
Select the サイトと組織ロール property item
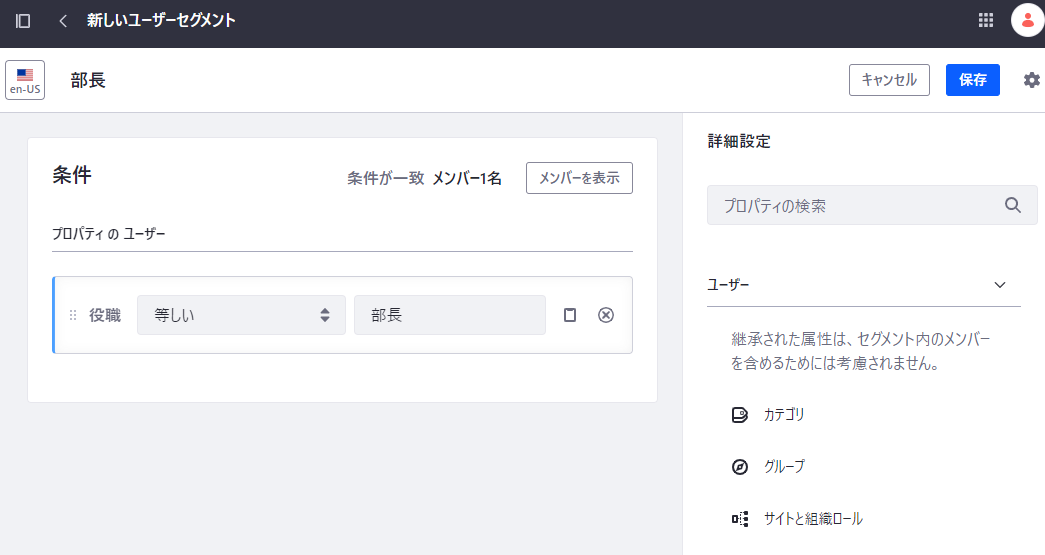(x=811, y=518)
